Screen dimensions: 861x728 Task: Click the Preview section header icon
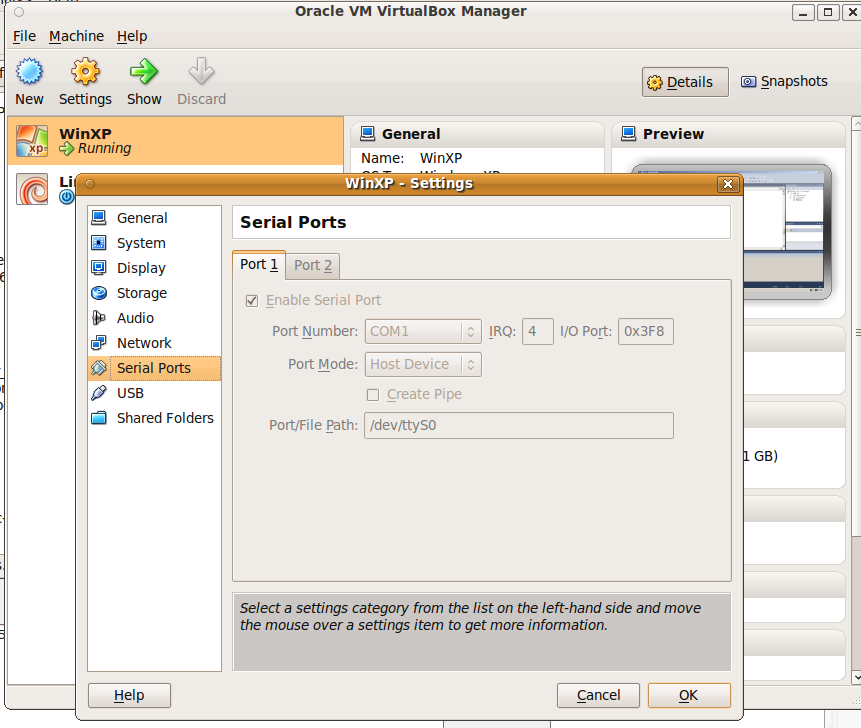[x=628, y=133]
